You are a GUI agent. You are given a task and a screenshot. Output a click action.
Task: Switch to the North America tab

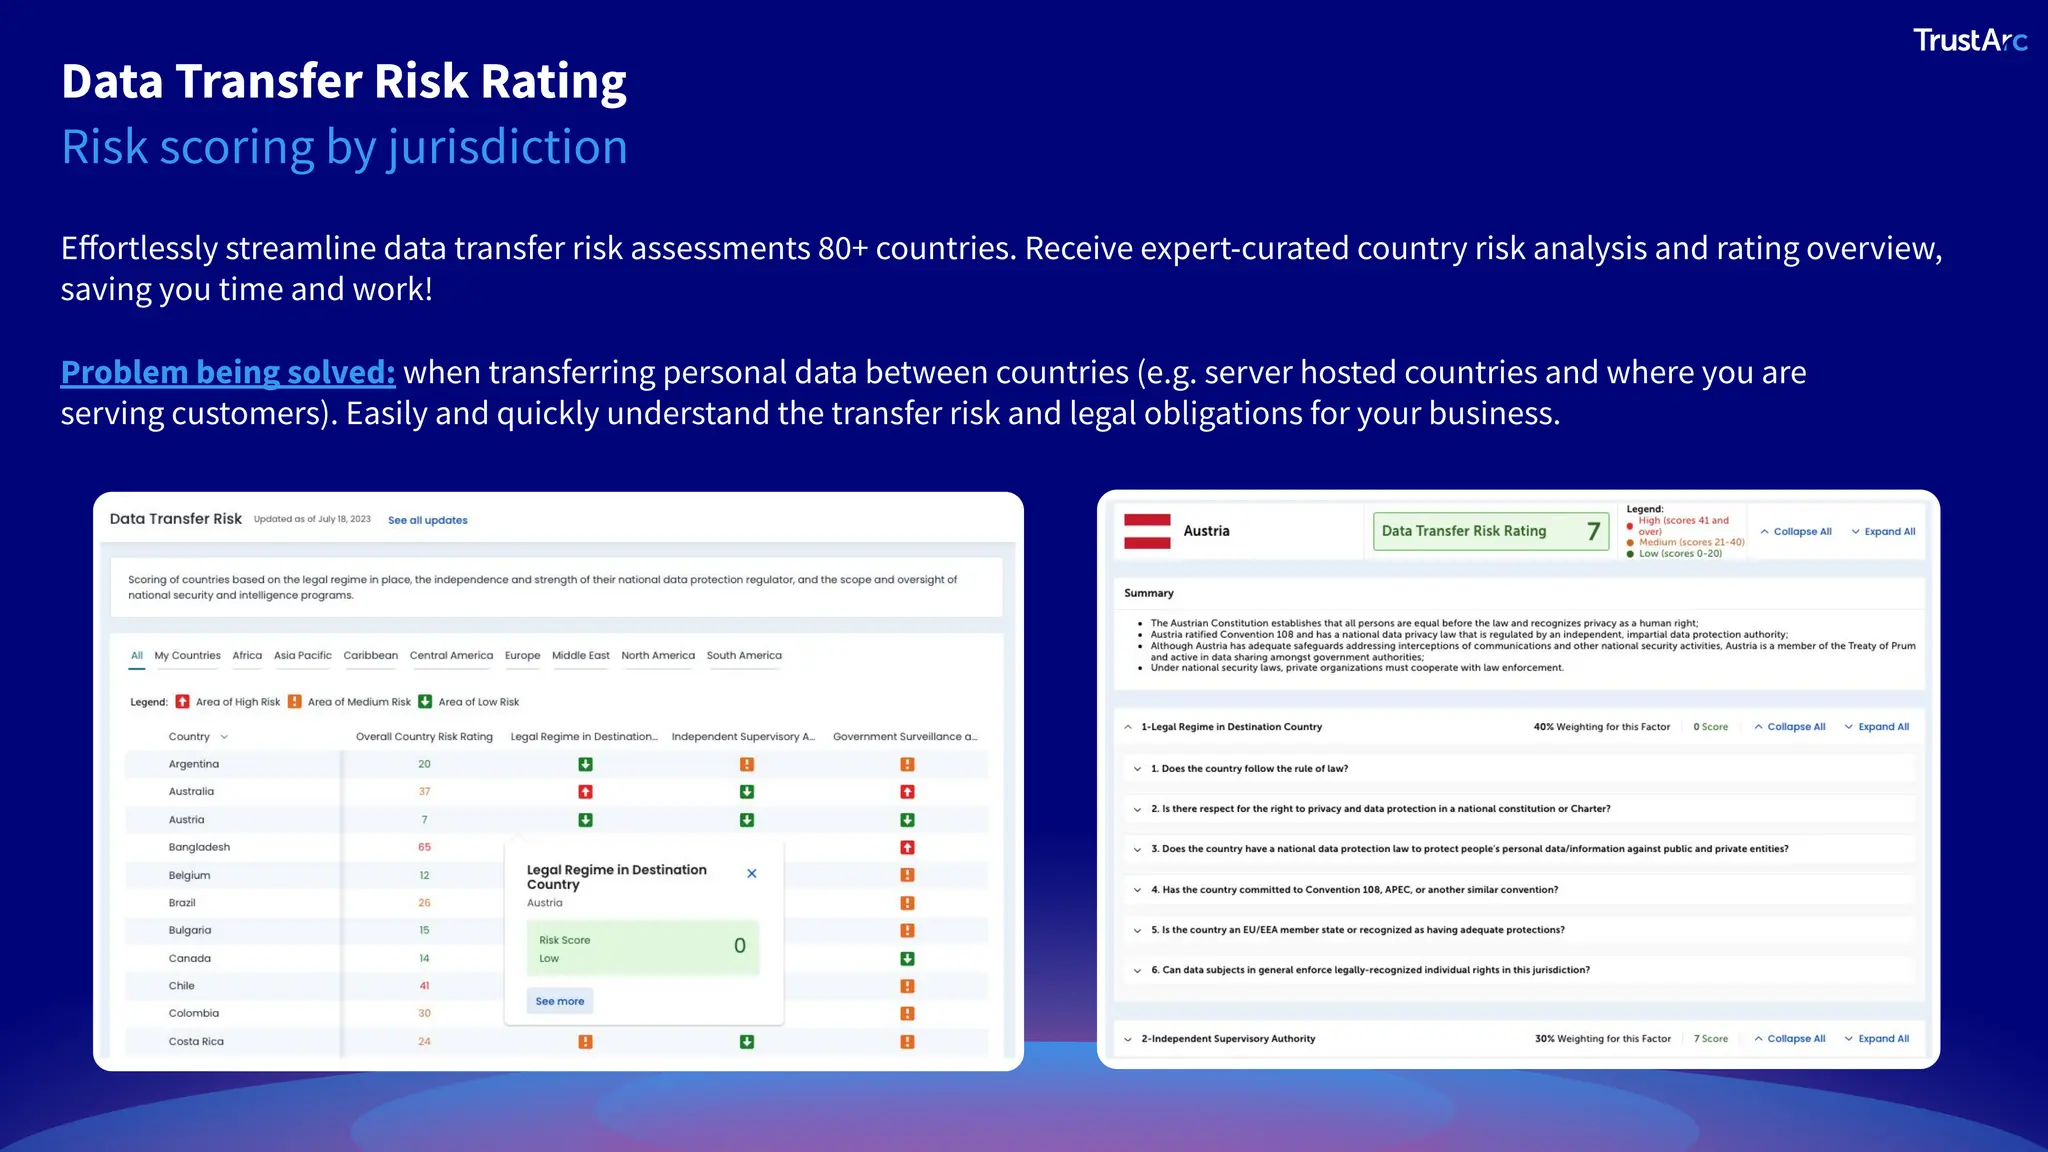658,656
